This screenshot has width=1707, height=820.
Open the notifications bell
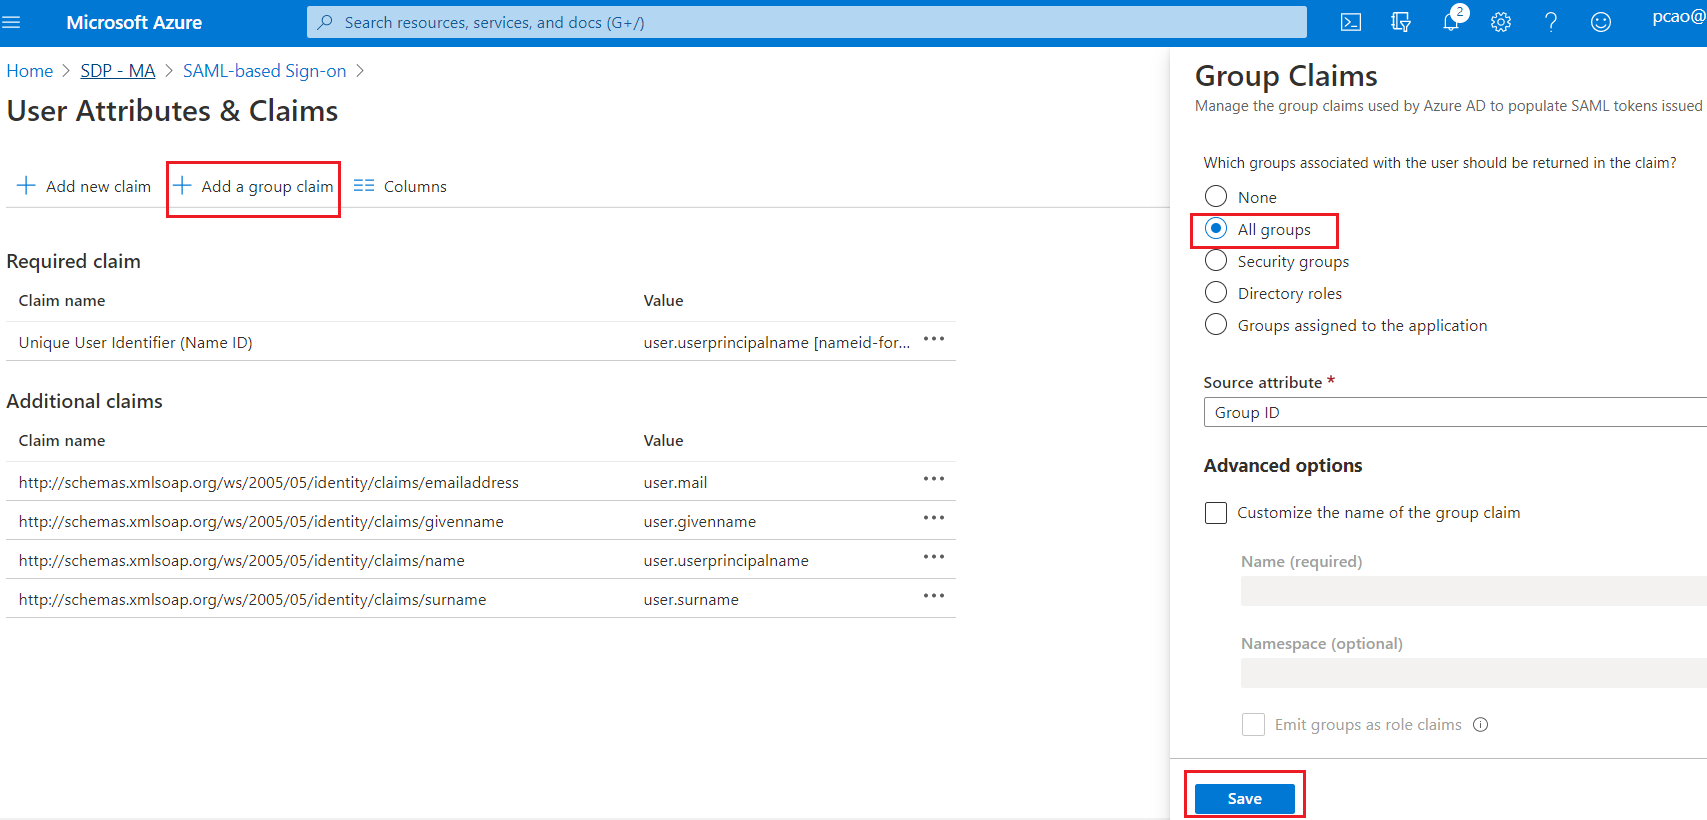pos(1451,22)
